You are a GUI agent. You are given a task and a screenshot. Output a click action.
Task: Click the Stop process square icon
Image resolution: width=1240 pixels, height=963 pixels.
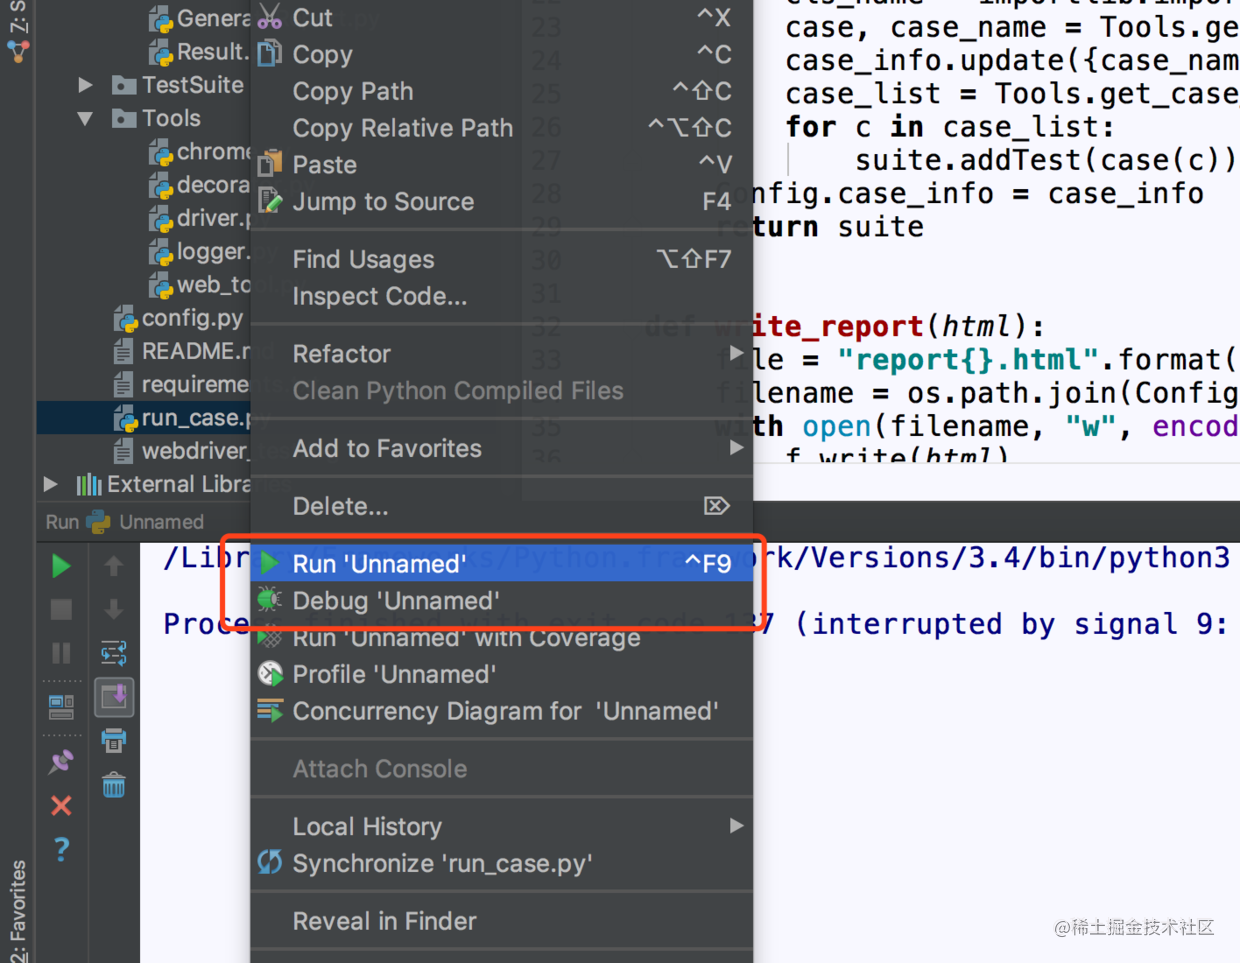pos(61,609)
